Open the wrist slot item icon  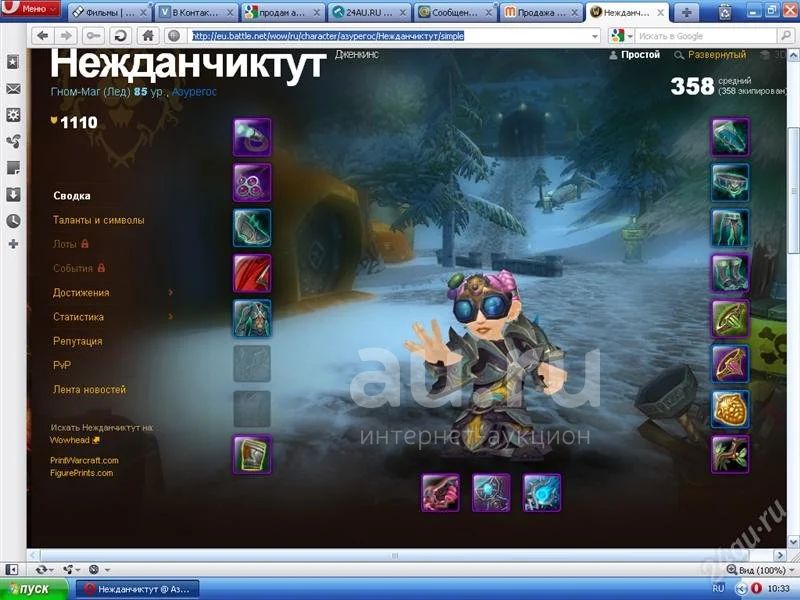pos(252,454)
